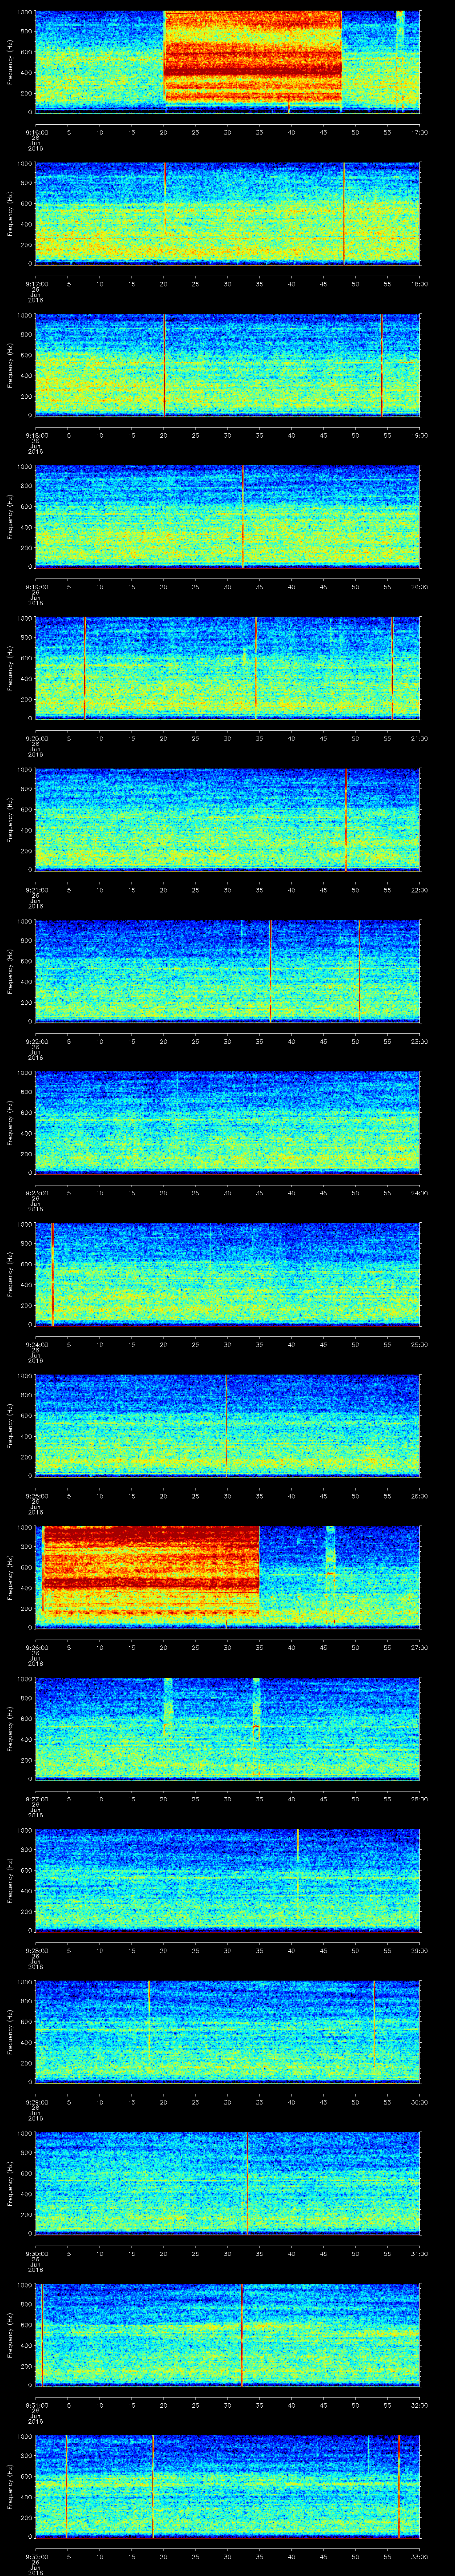The height and width of the screenshot is (2576, 455).
Task: Click the red spike near 48 s in the 9:21:00 spectrogram
Action: pos(346,819)
